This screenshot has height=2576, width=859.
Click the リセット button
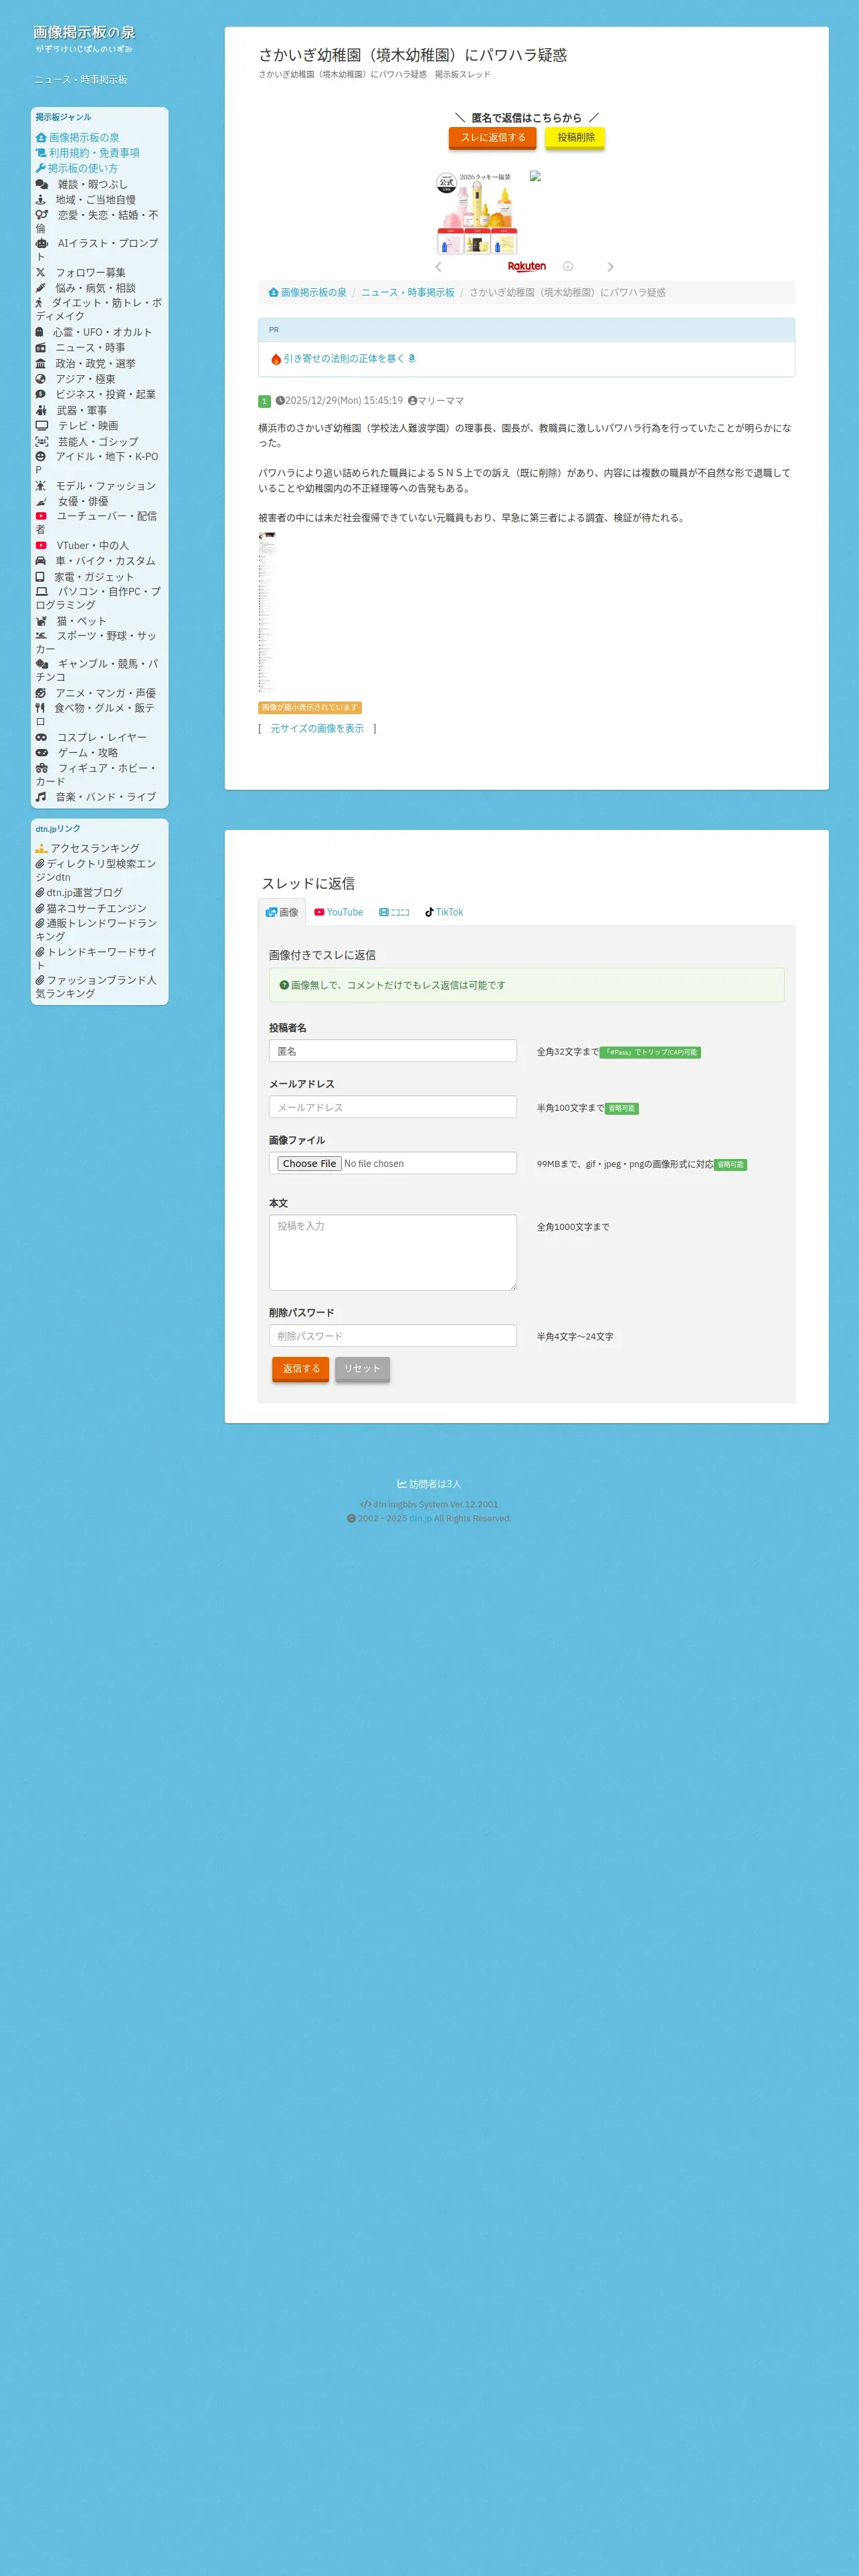pos(362,1369)
